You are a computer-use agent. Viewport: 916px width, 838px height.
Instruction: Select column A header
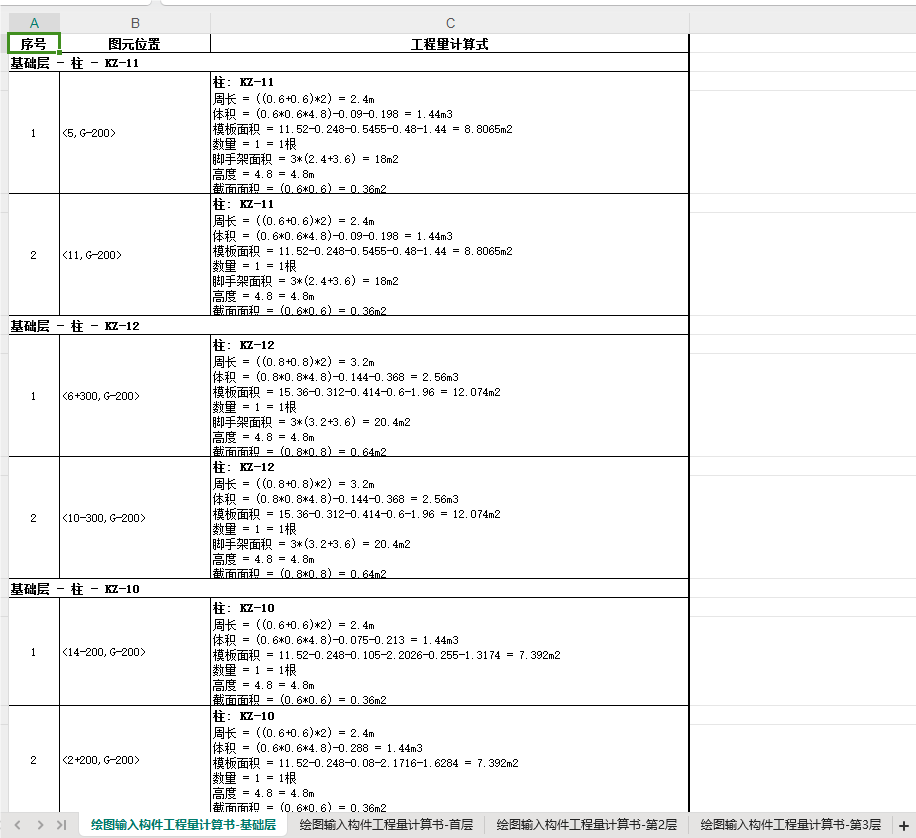tap(34, 23)
